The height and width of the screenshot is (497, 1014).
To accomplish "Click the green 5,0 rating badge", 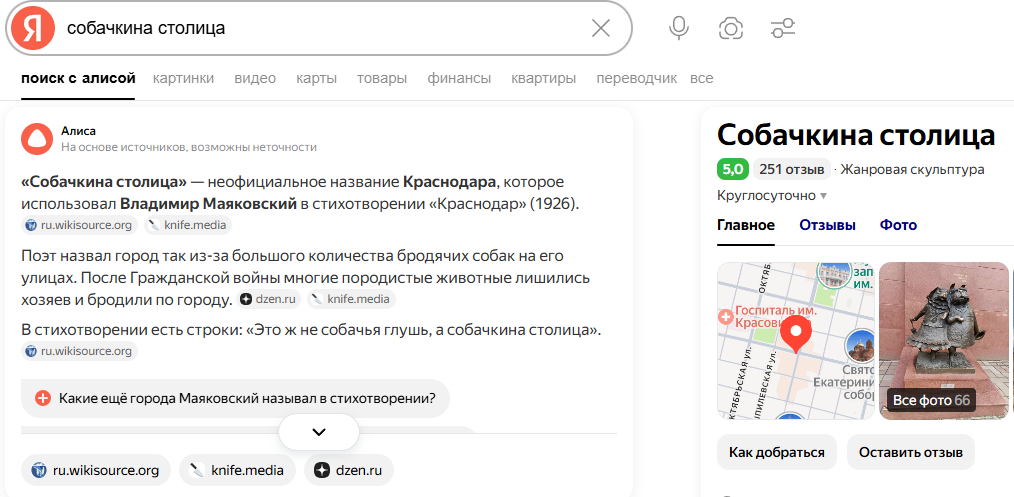I will pyautogui.click(x=733, y=170).
